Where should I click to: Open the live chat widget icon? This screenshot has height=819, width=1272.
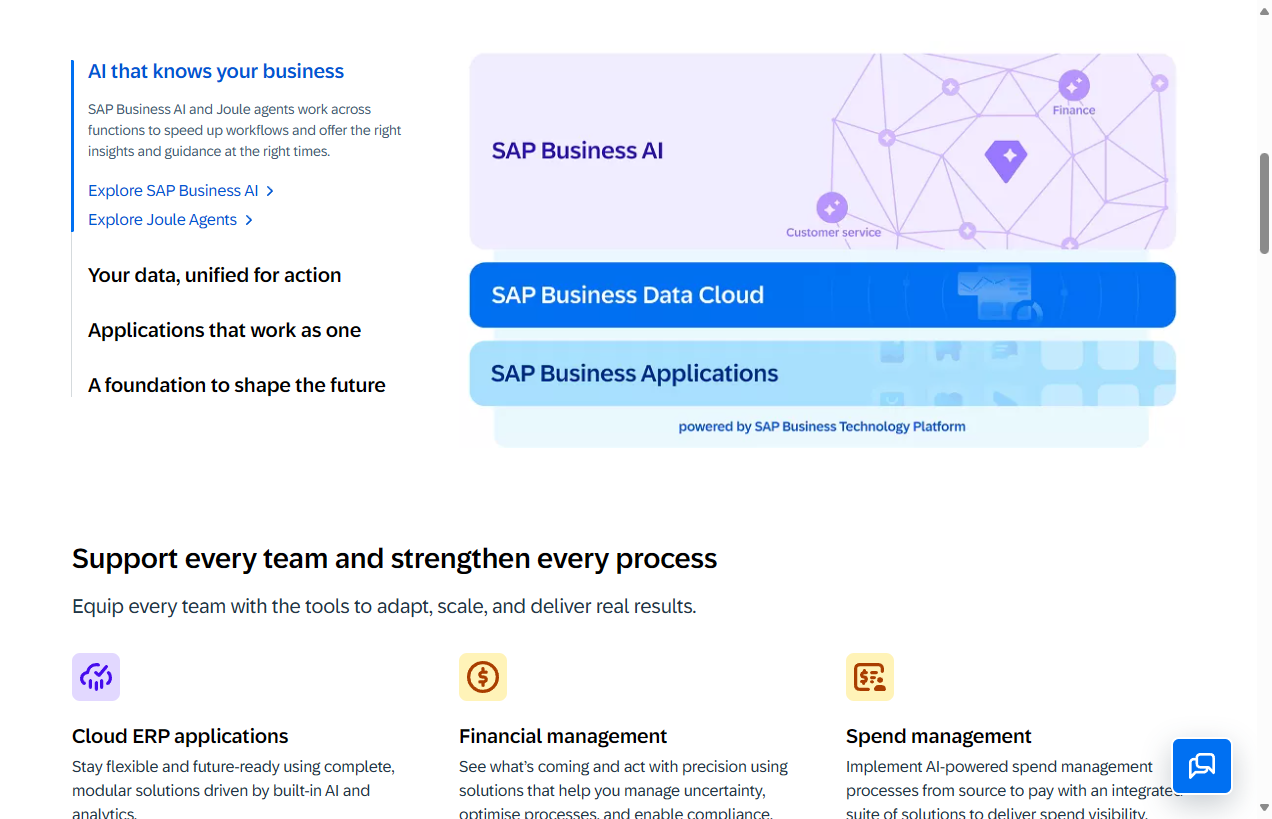1201,766
